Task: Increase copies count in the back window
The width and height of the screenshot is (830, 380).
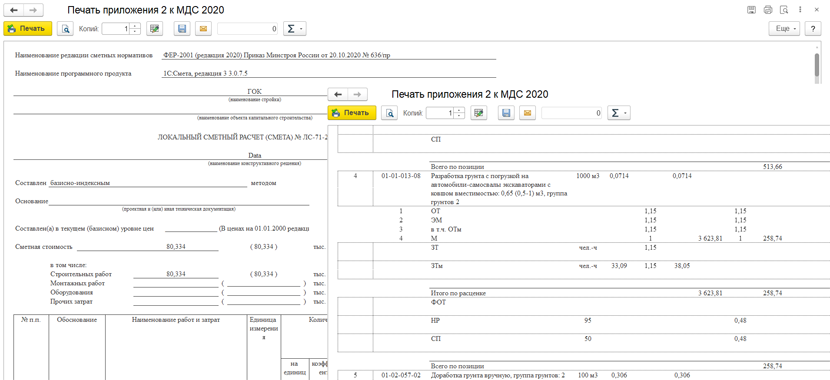Action: [135, 26]
